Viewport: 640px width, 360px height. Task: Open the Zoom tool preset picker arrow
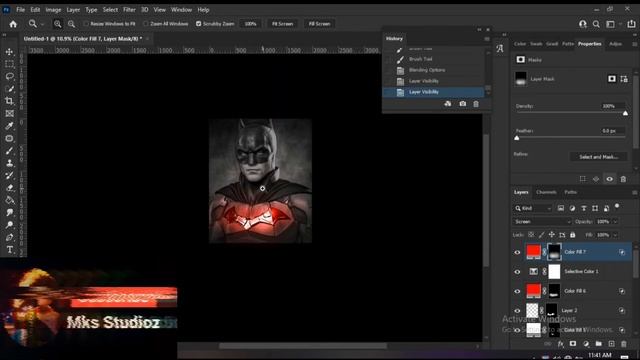[42, 24]
